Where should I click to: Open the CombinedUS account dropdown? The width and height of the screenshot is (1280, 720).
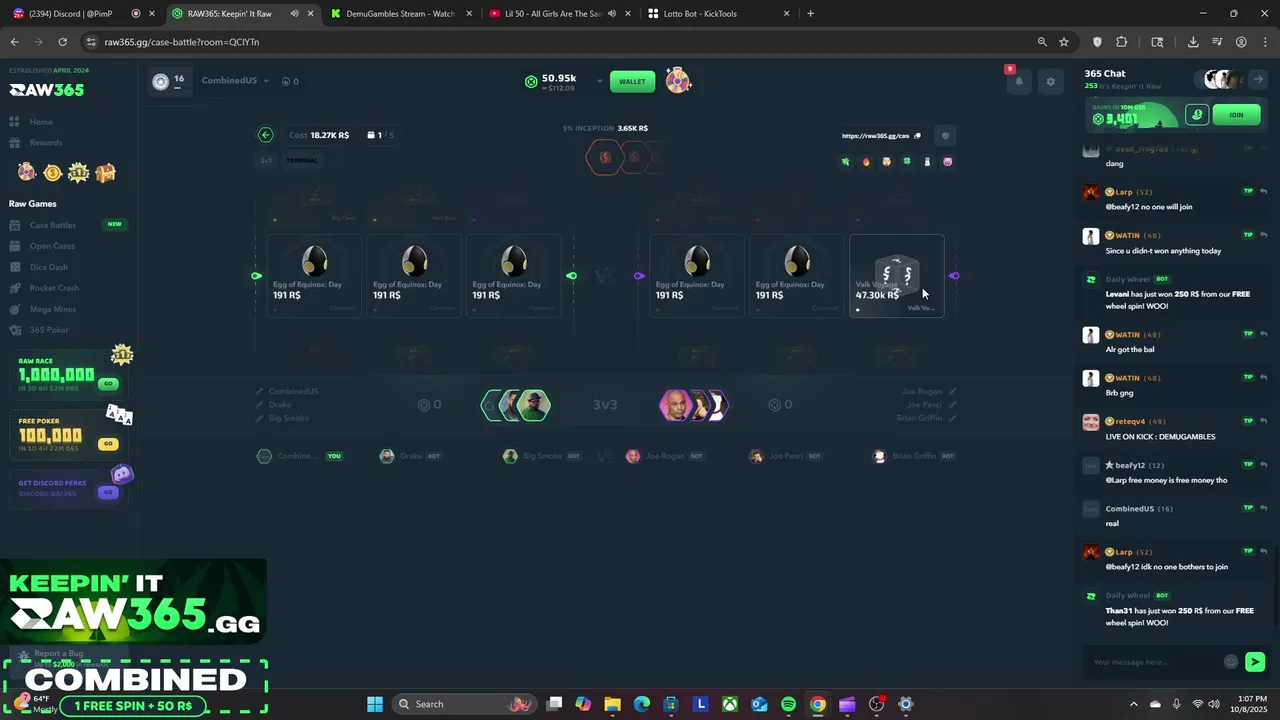[235, 81]
